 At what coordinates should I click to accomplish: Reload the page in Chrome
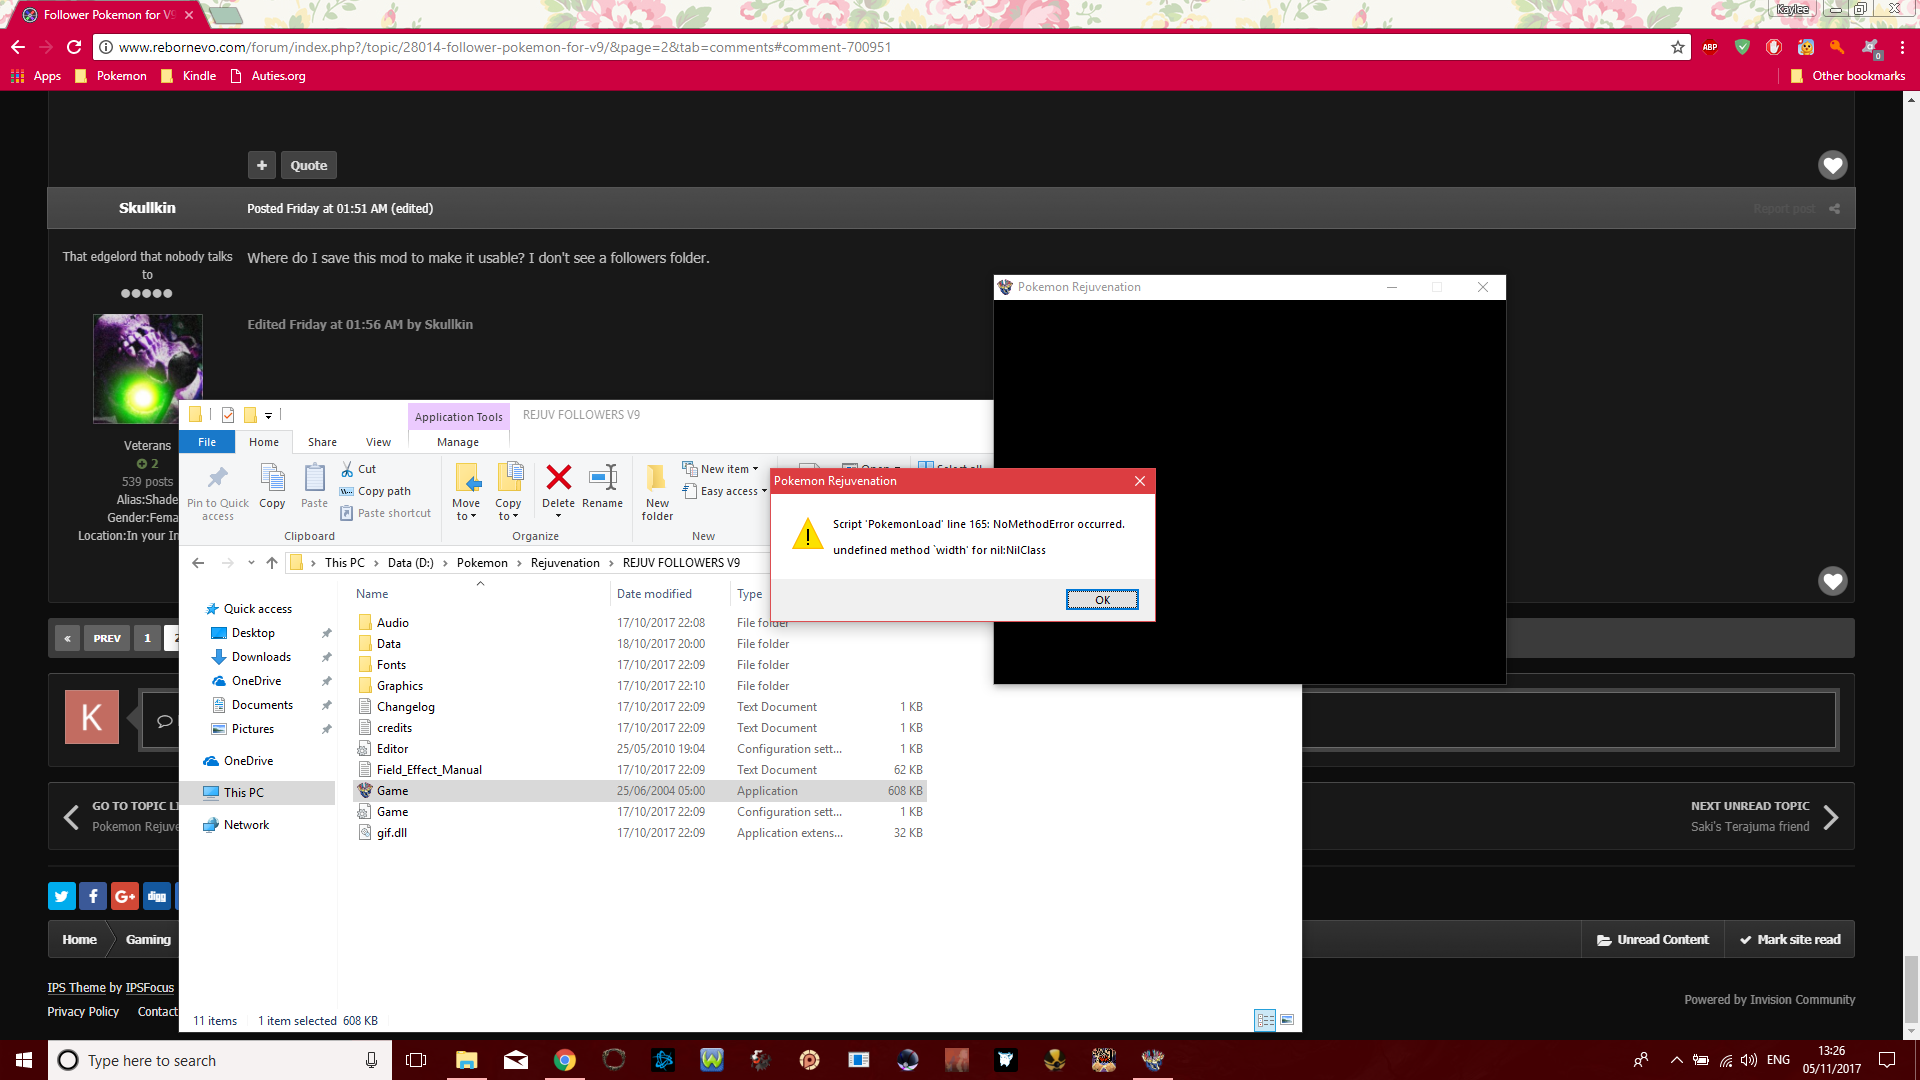click(x=74, y=47)
